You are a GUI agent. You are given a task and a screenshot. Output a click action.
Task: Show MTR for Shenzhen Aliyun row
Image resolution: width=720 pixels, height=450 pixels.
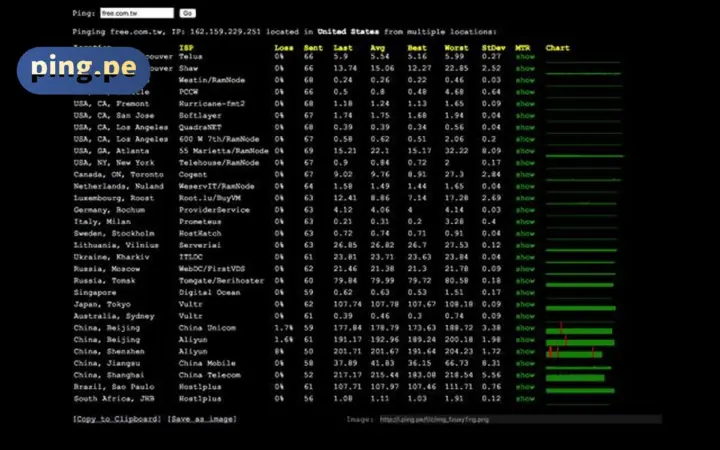pyautogui.click(x=525, y=352)
